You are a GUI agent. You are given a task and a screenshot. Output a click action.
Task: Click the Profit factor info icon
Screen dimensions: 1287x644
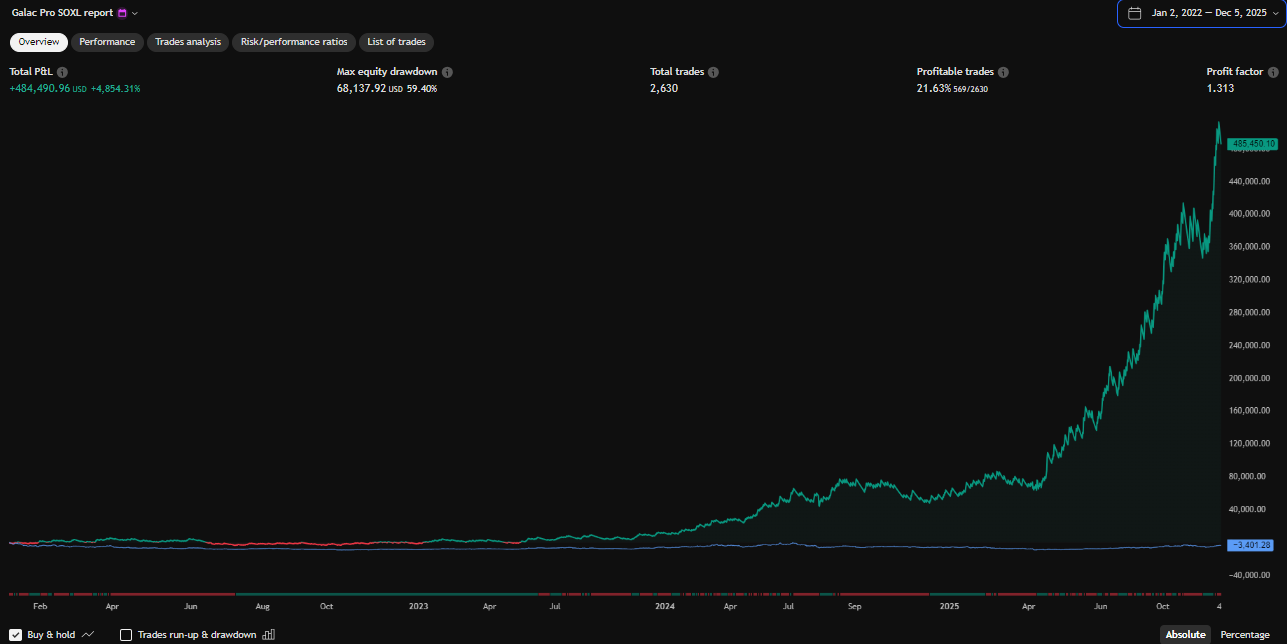tap(1273, 73)
